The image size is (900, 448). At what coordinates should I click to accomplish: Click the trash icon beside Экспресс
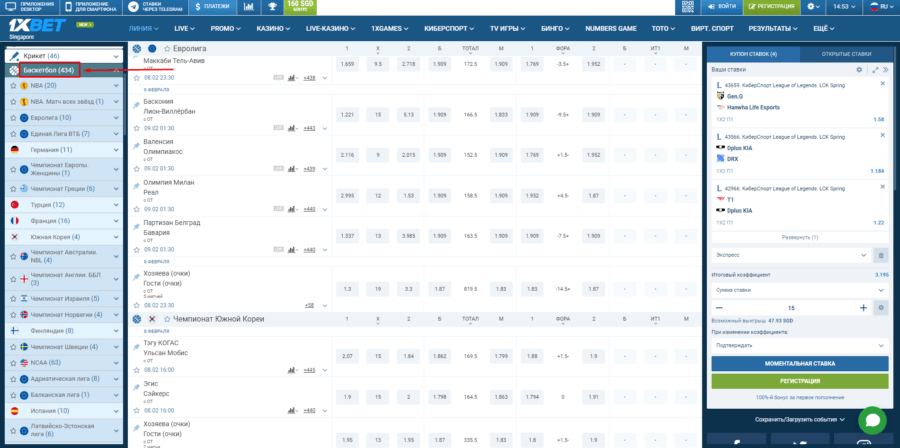[880, 255]
